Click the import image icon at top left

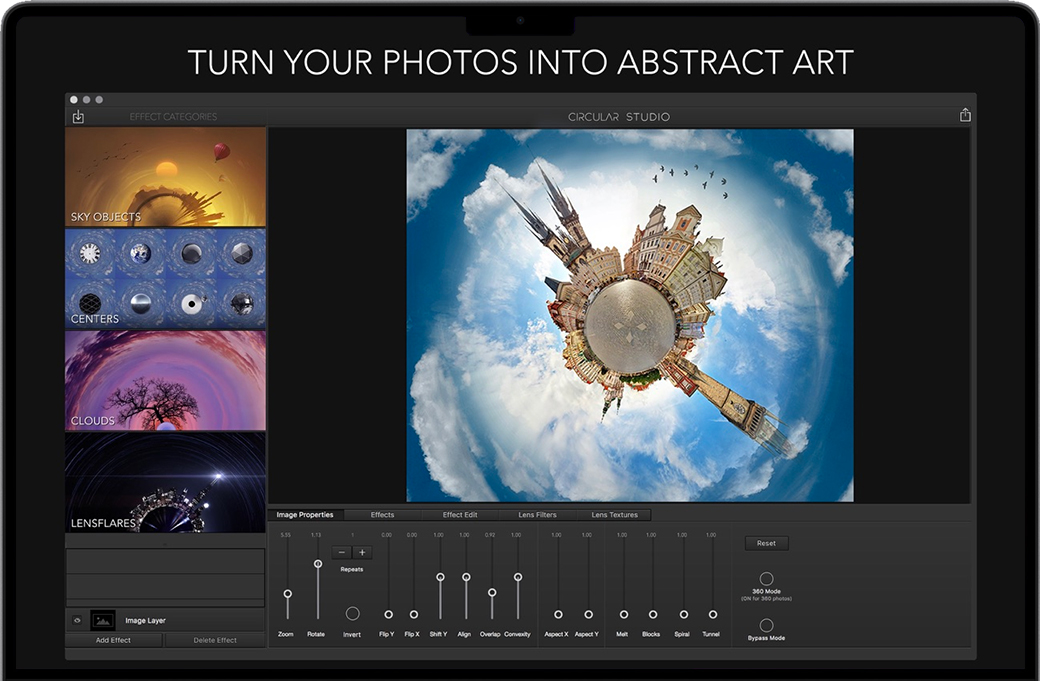pyautogui.click(x=78, y=117)
